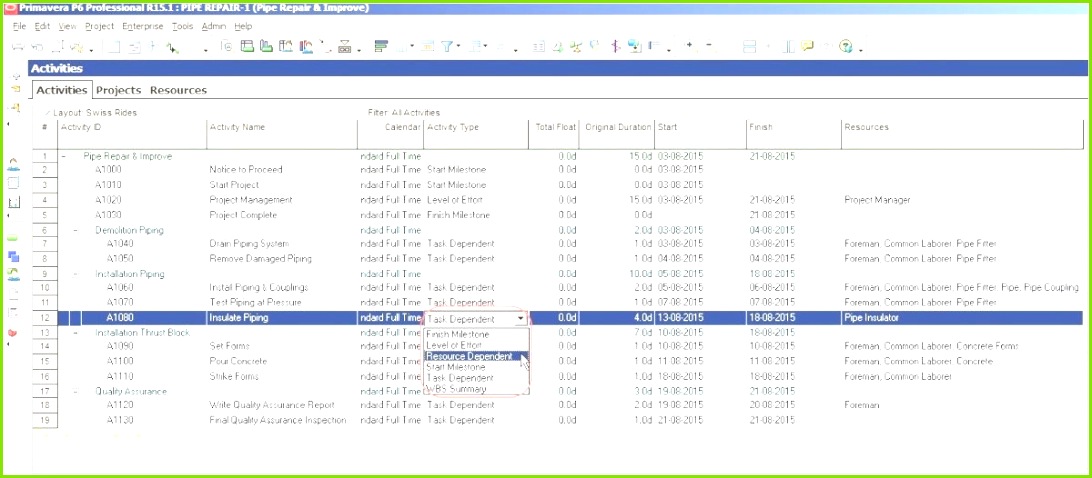The width and height of the screenshot is (1092, 478).
Task: Select the A1040 Drain Piping System row
Action: pyautogui.click(x=250, y=244)
